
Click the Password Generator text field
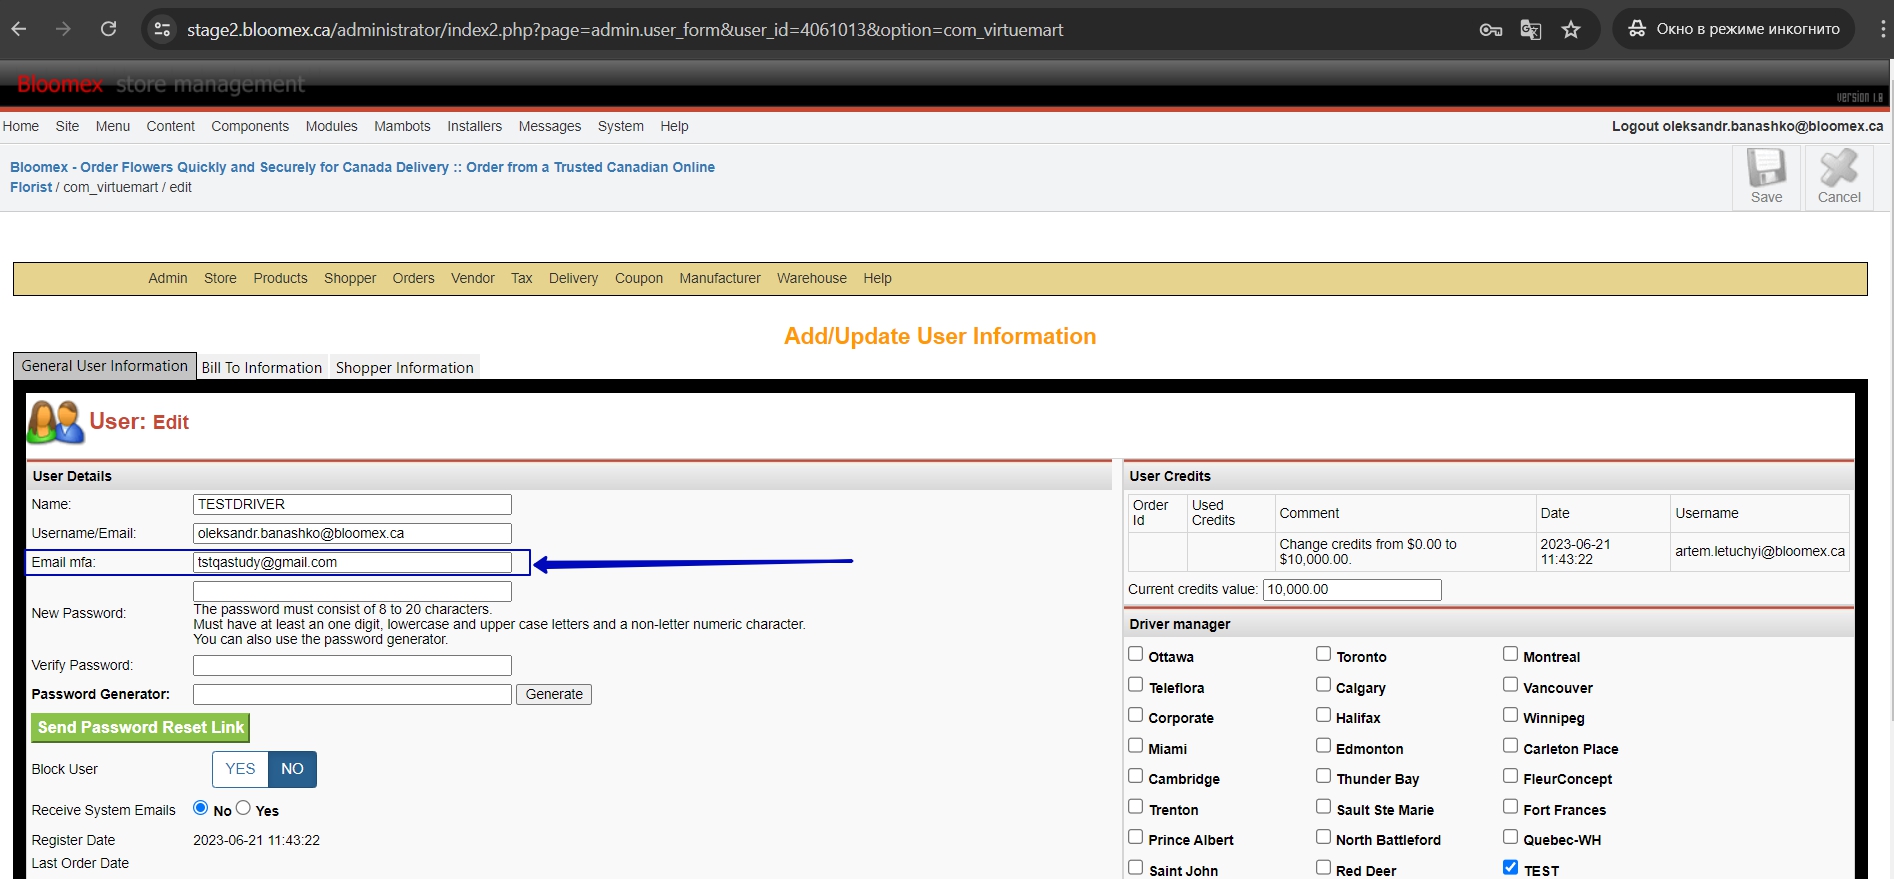coord(352,694)
